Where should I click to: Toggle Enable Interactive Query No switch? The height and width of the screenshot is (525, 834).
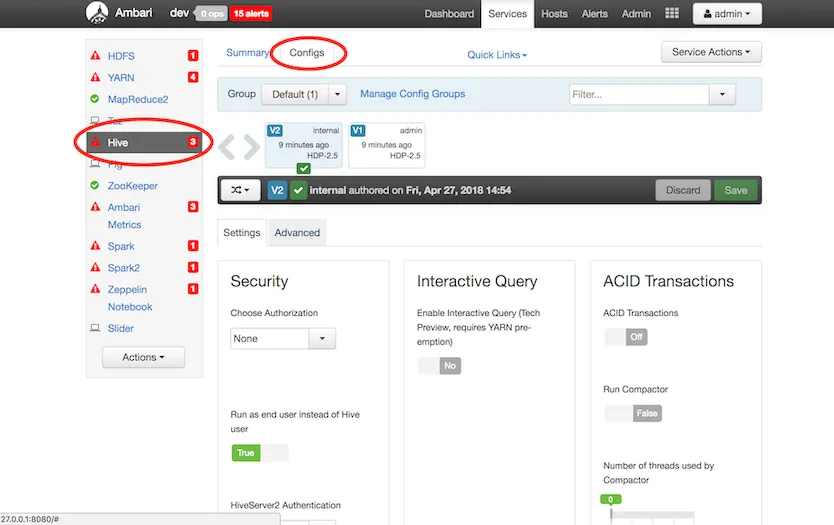tap(439, 365)
